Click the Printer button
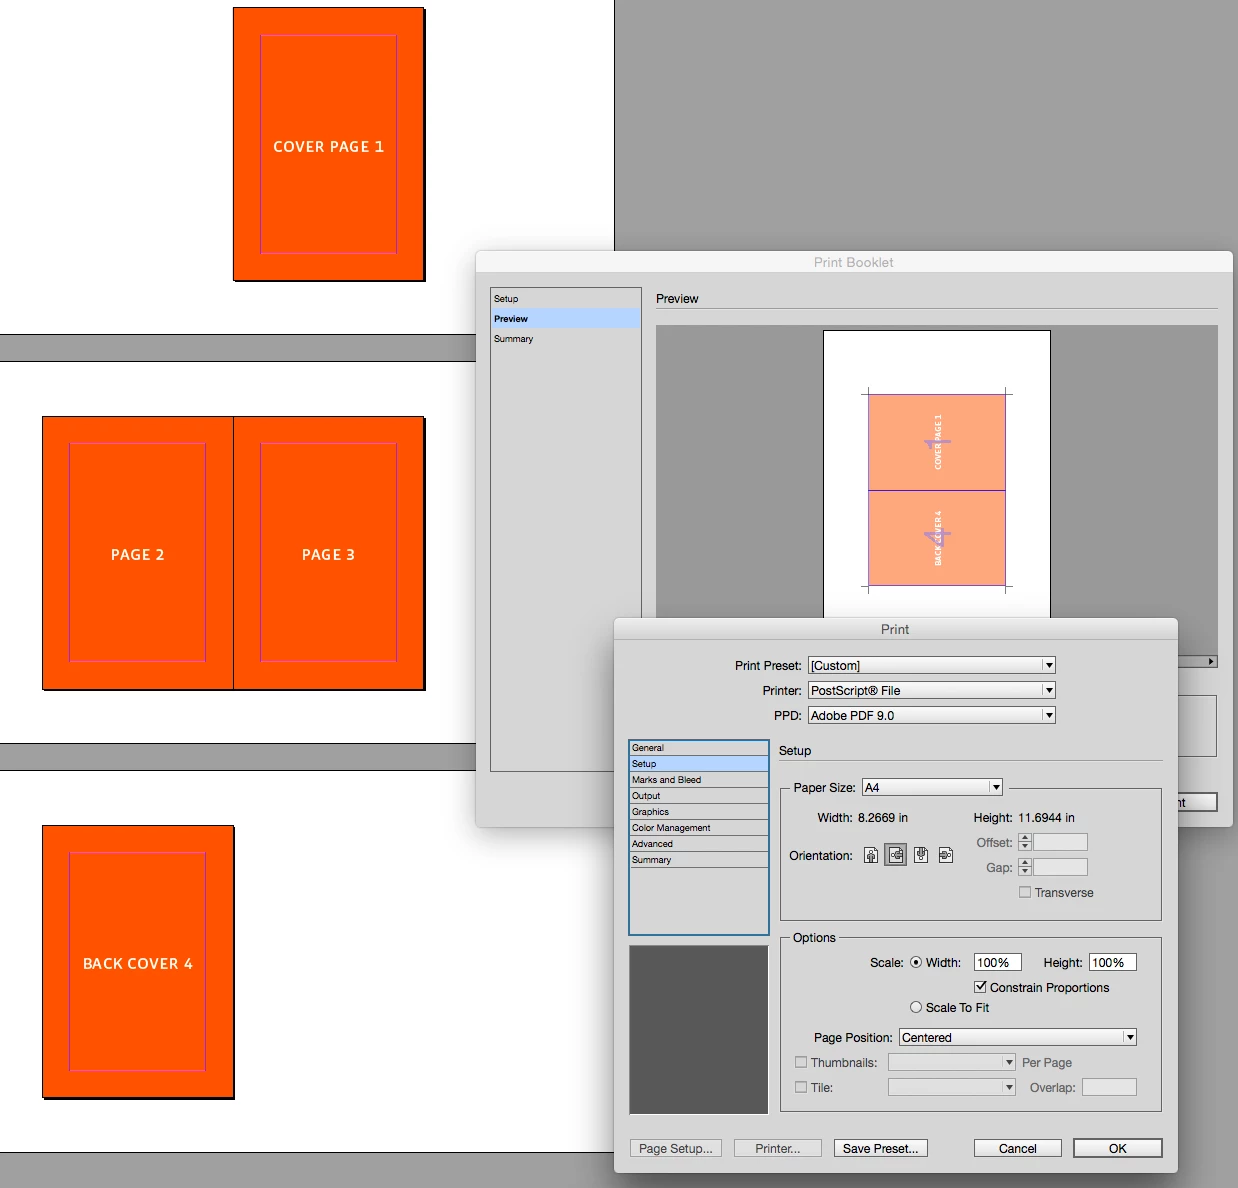 (778, 1148)
